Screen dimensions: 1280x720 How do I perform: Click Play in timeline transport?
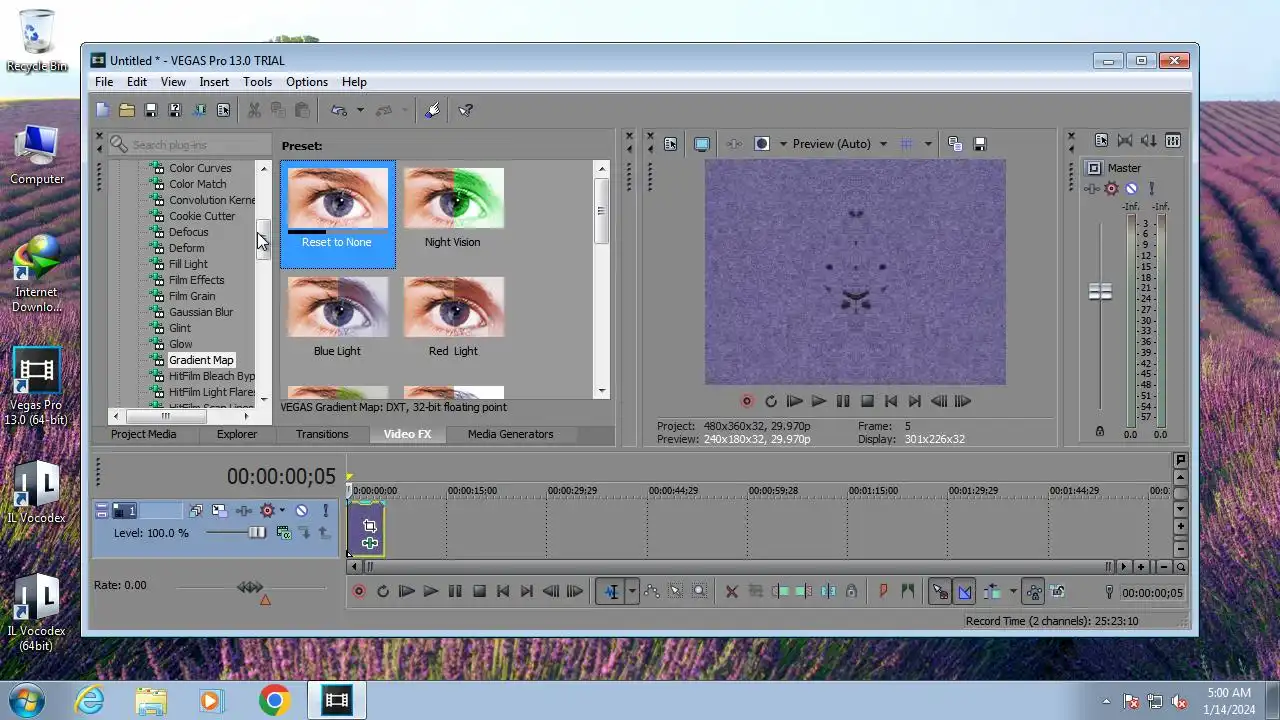click(x=431, y=592)
